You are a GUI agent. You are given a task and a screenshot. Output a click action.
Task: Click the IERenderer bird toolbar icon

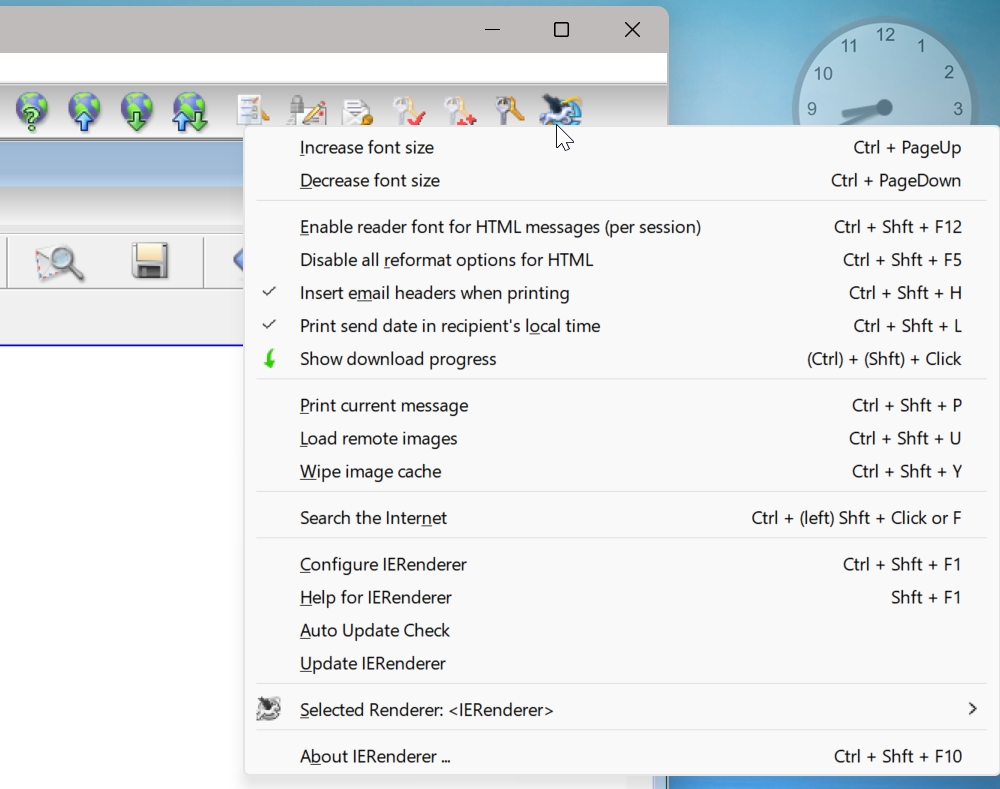[x=560, y=110]
